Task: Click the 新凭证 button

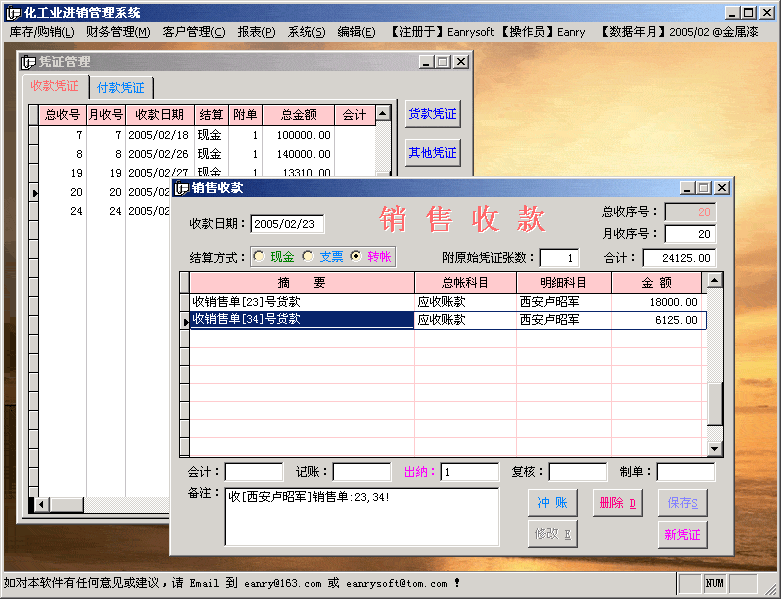Action: 682,534
